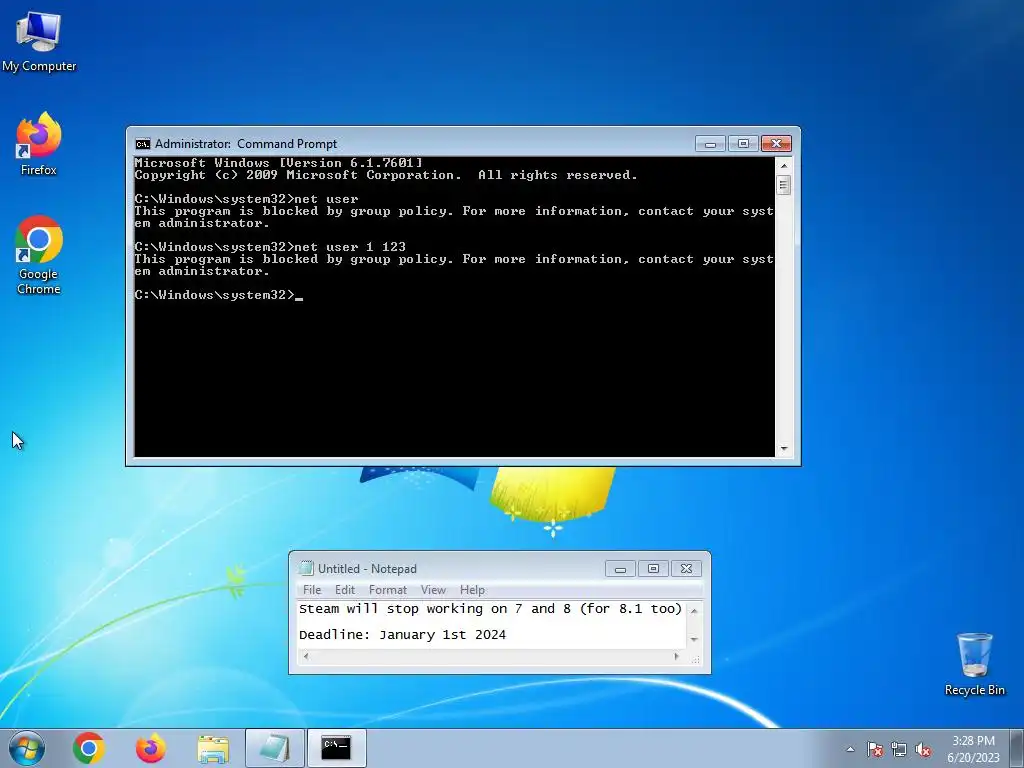1024x768 pixels.
Task: Switch to Notepad via taskbar button
Action: coord(275,748)
